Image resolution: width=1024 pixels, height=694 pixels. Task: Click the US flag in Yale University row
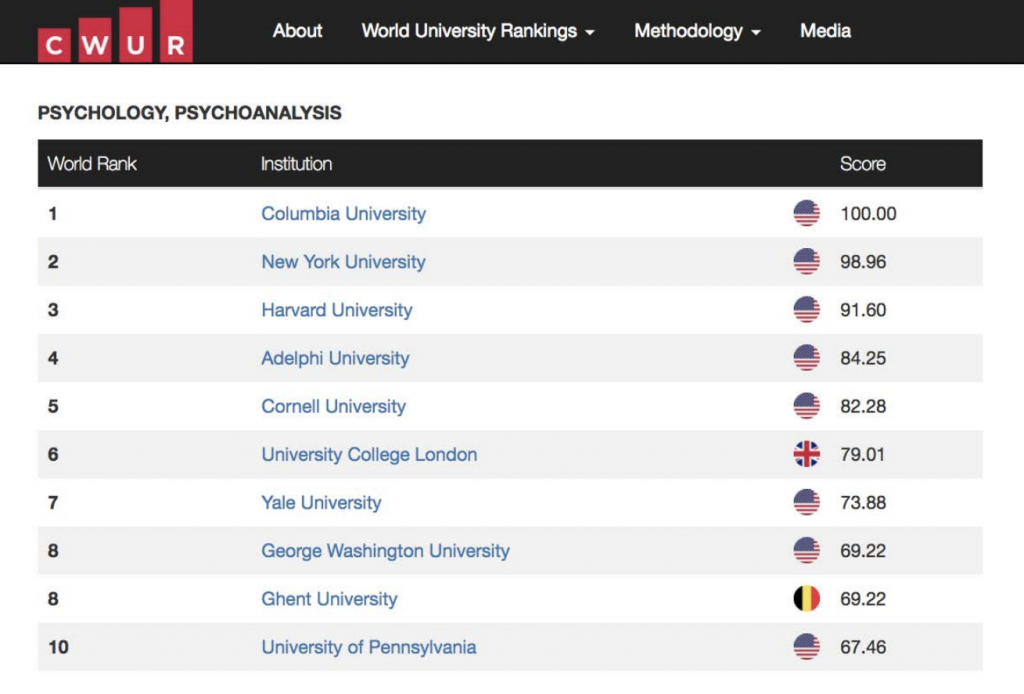807,503
